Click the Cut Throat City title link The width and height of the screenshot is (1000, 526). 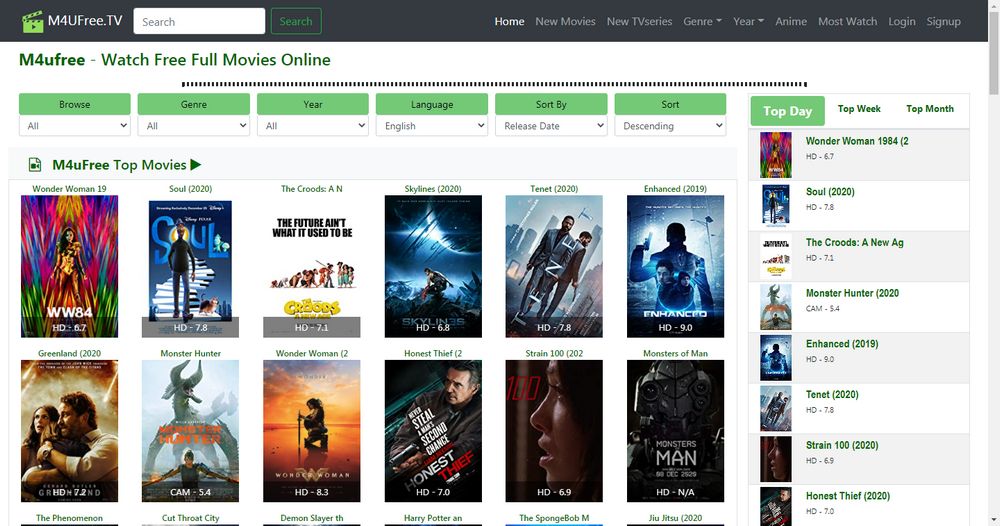pos(190,518)
